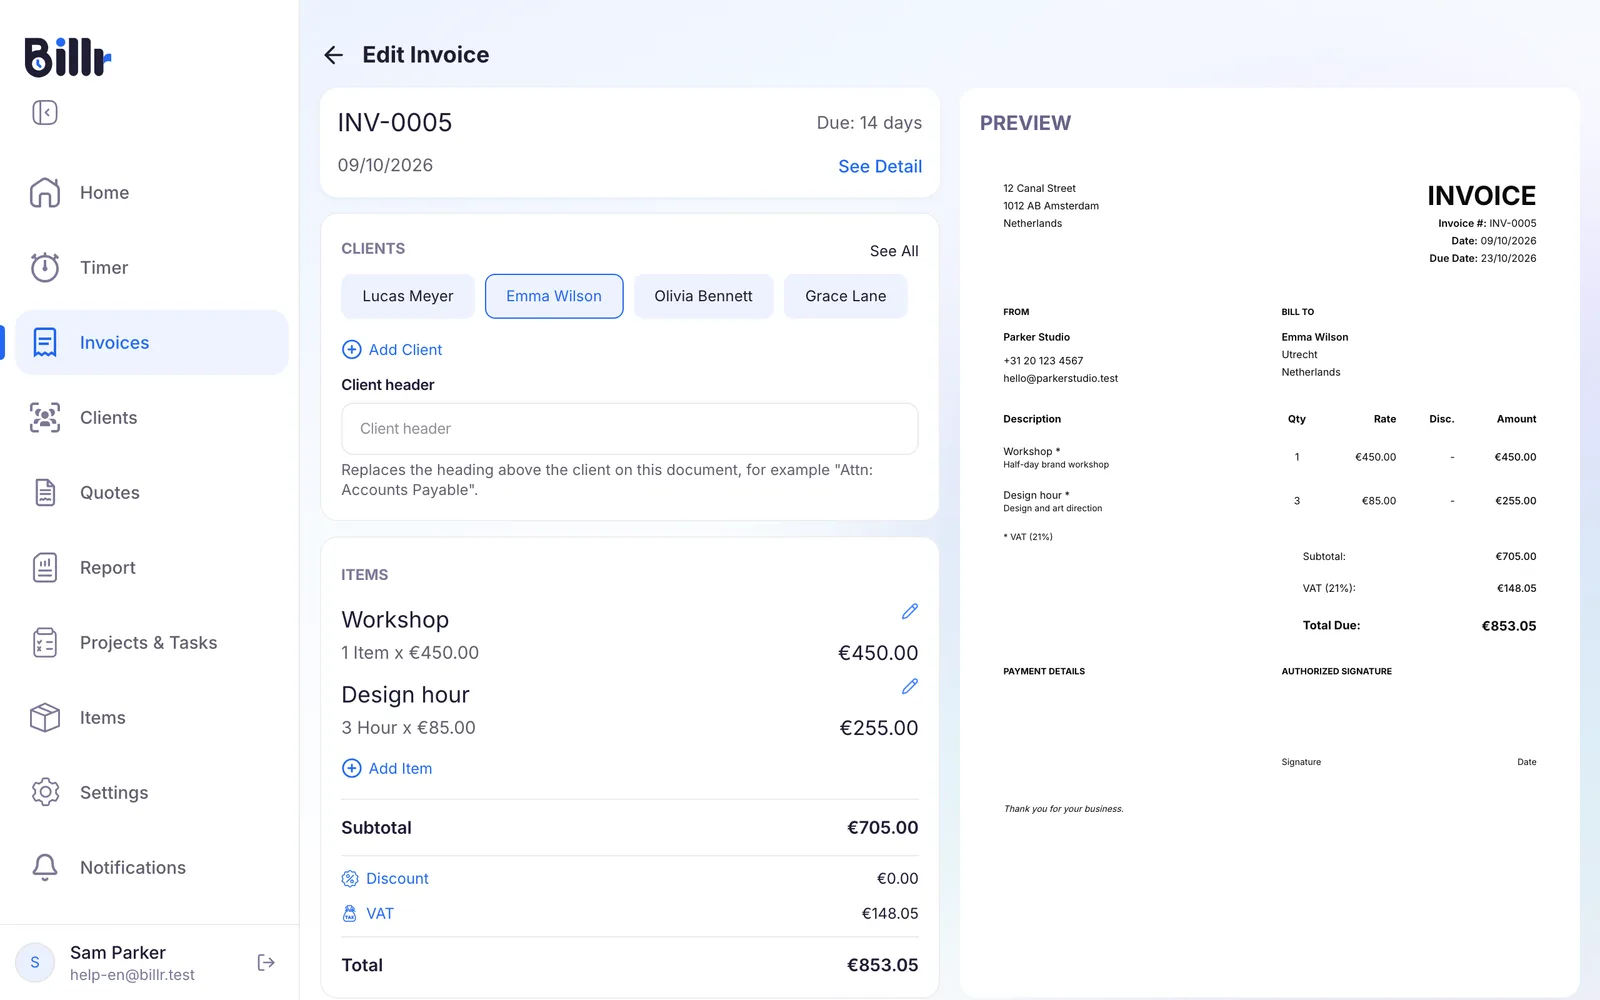Viewport: 1600px width, 1000px height.
Task: Click the Quotes document icon
Action: (x=45, y=492)
